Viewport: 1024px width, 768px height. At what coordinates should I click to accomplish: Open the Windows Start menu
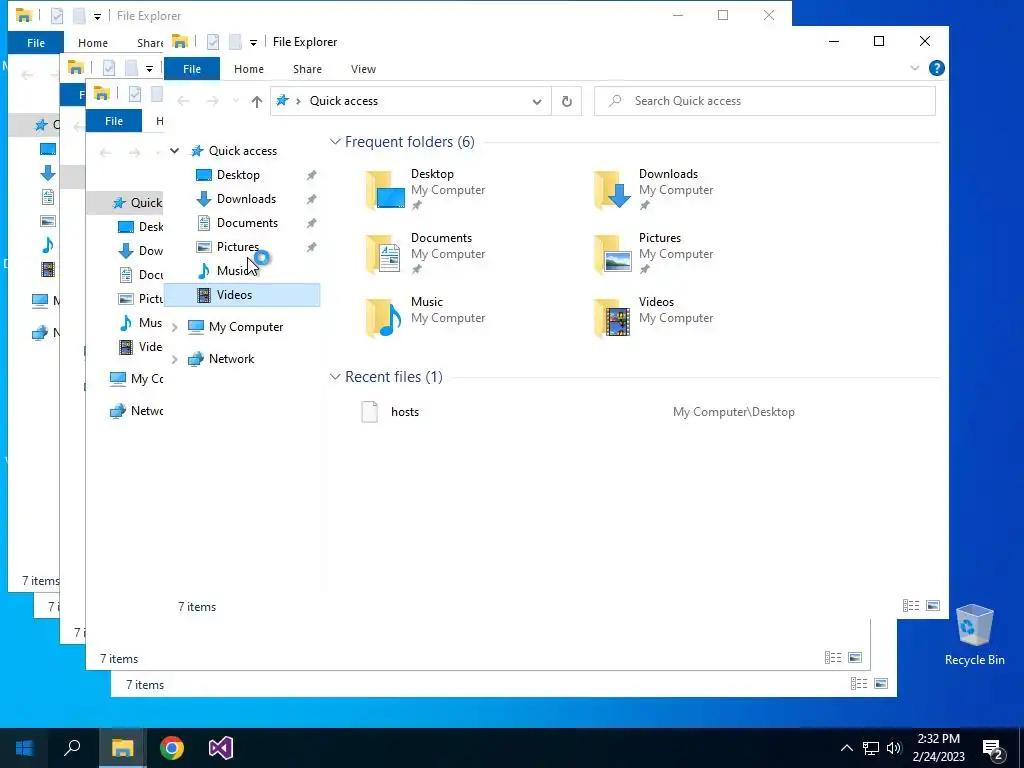click(24, 748)
